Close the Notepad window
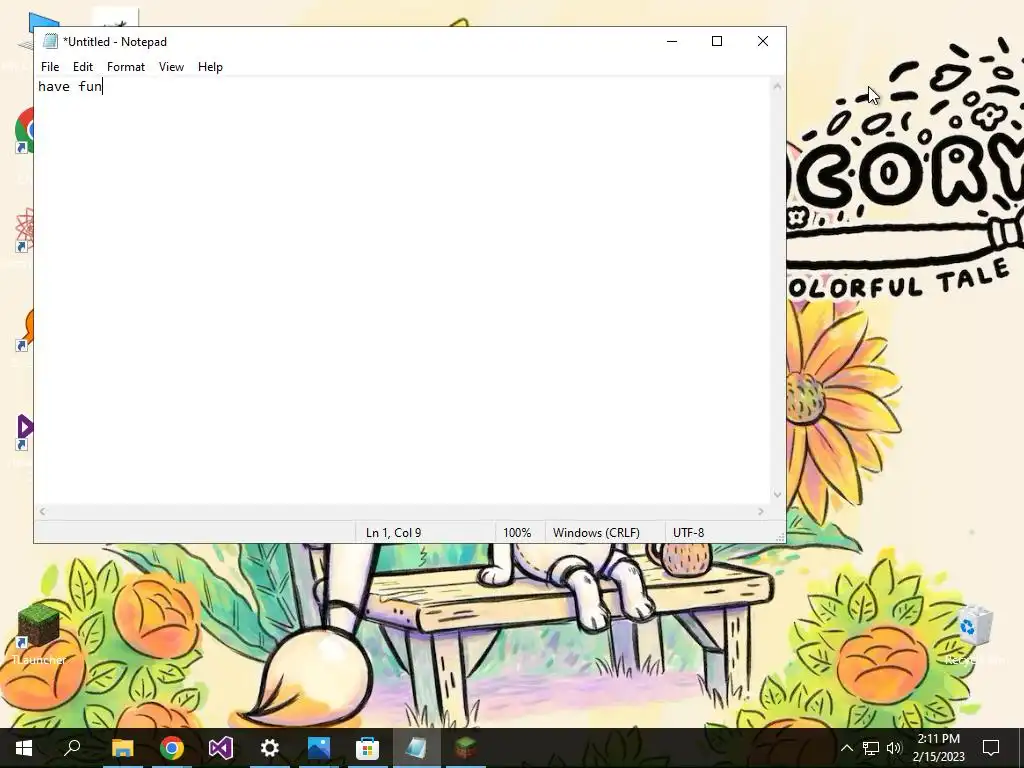 coord(762,41)
